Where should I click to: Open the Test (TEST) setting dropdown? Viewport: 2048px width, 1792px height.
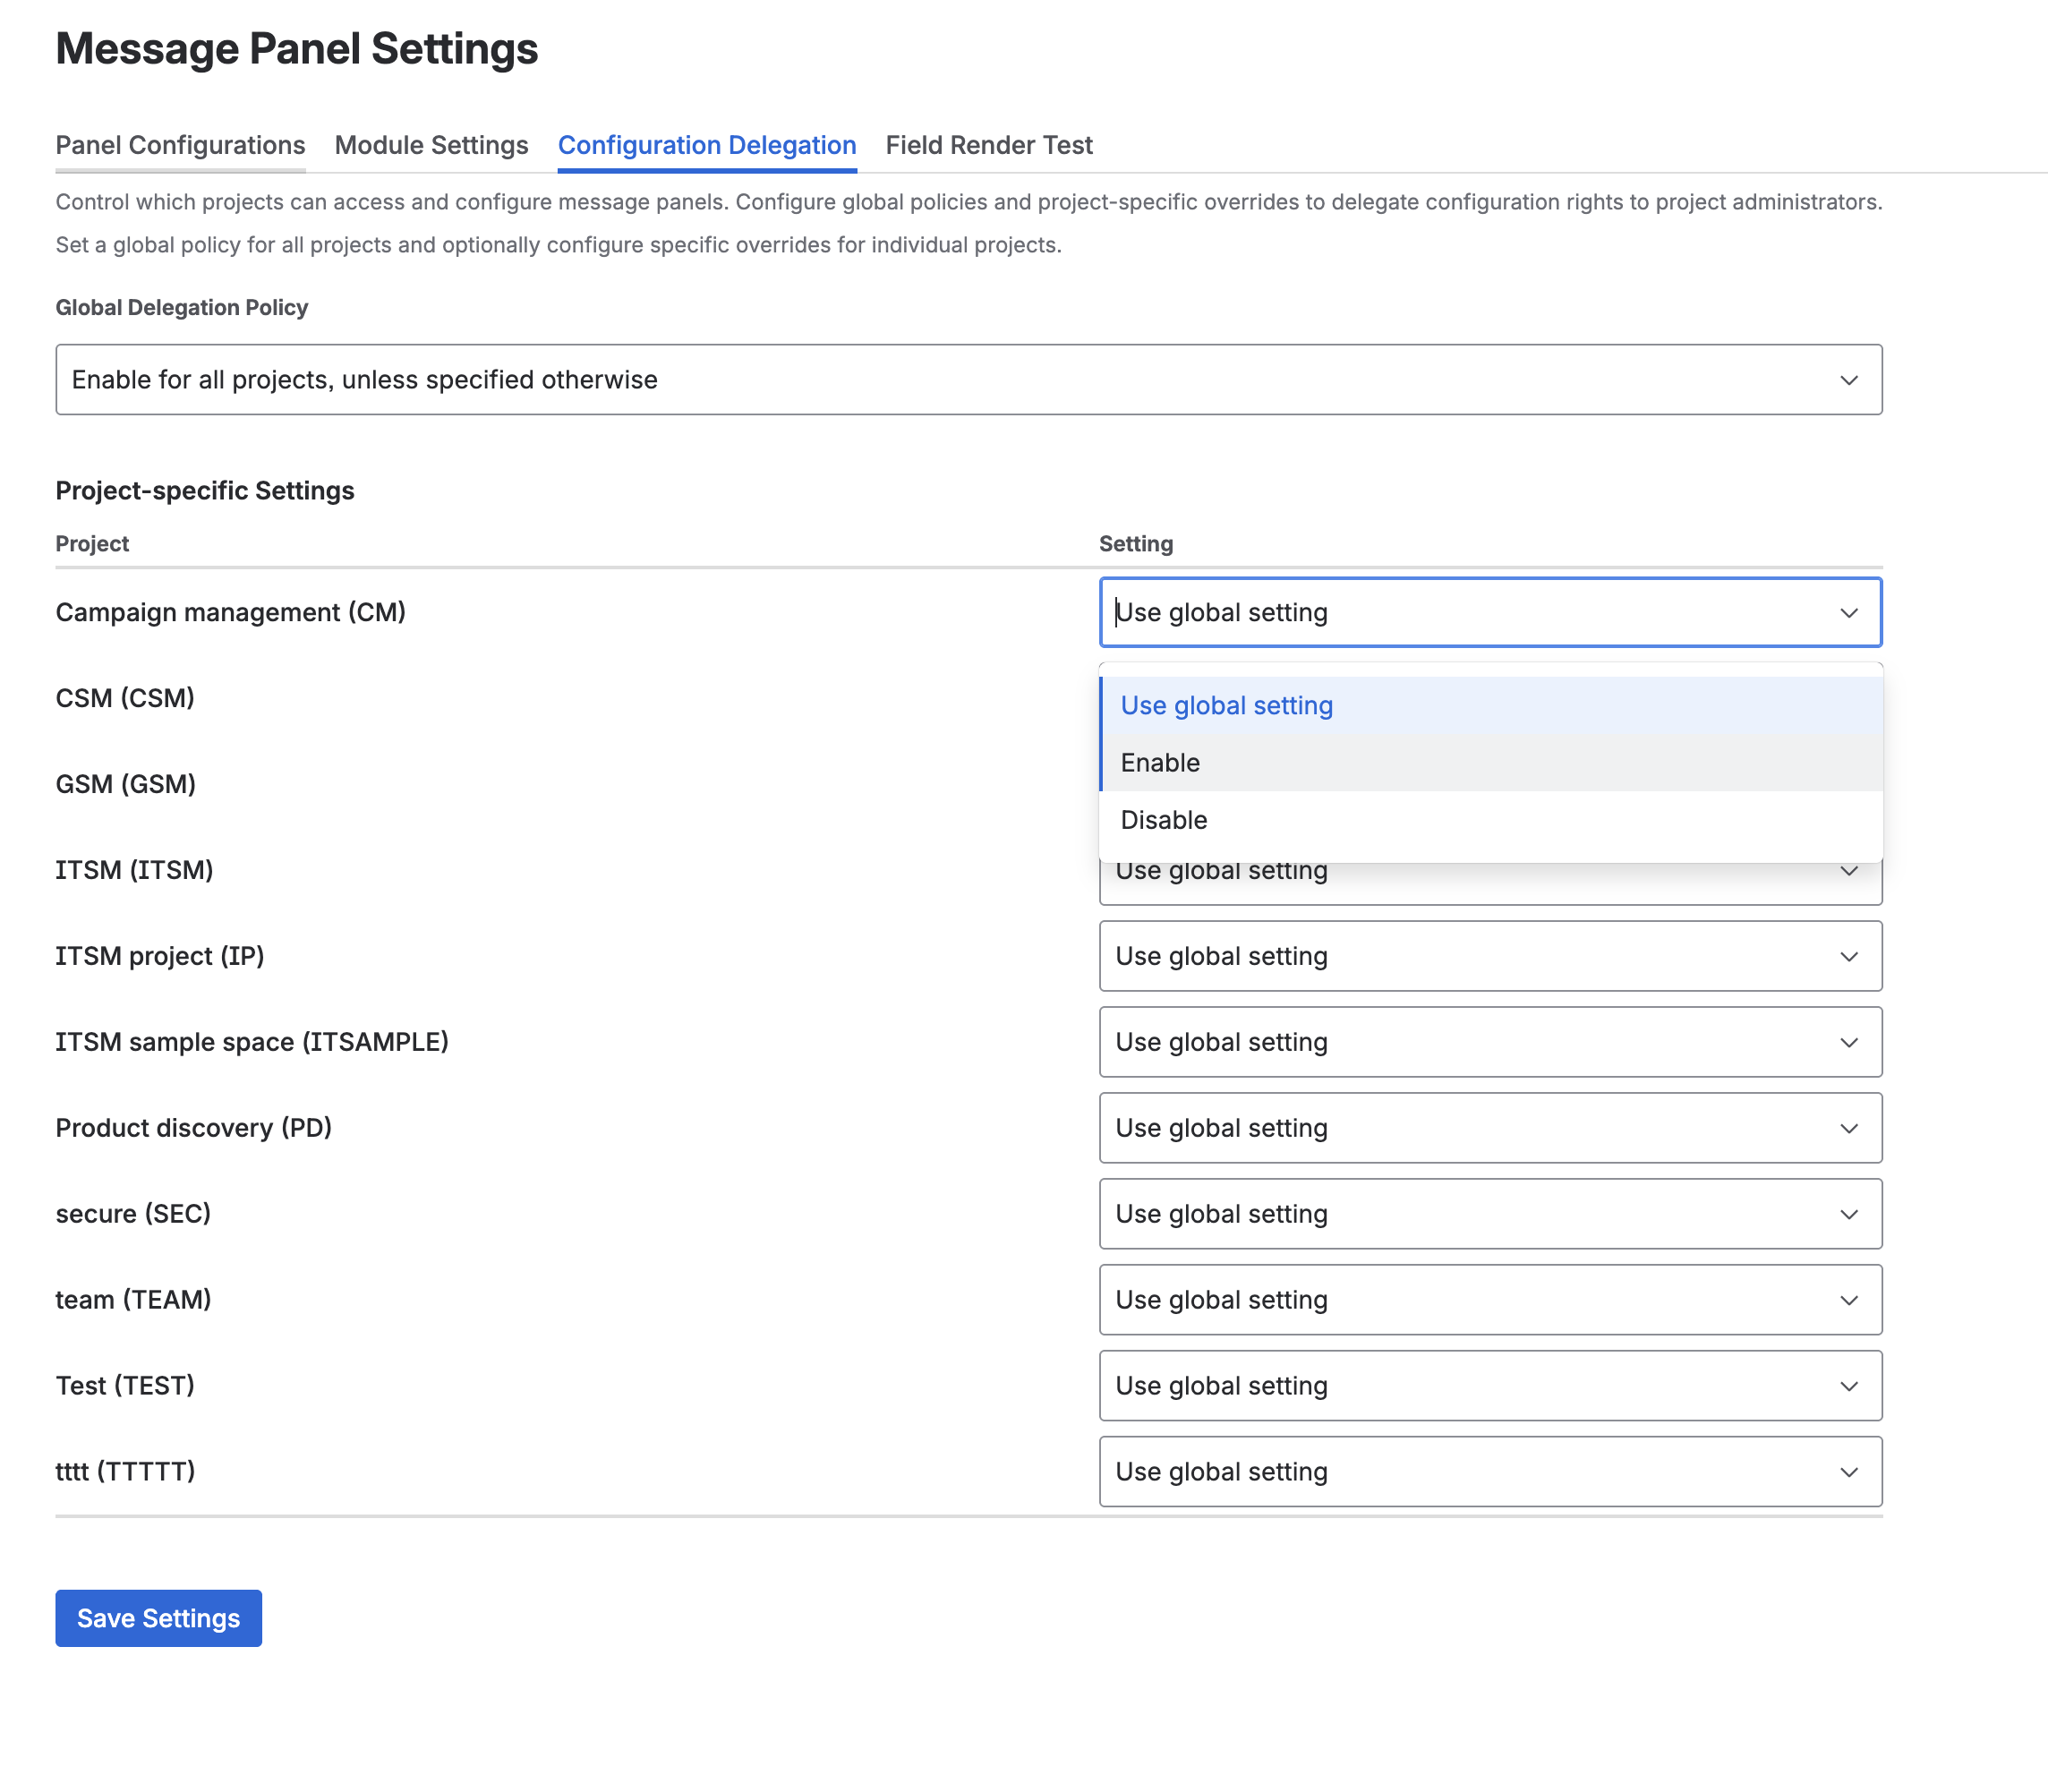1490,1385
